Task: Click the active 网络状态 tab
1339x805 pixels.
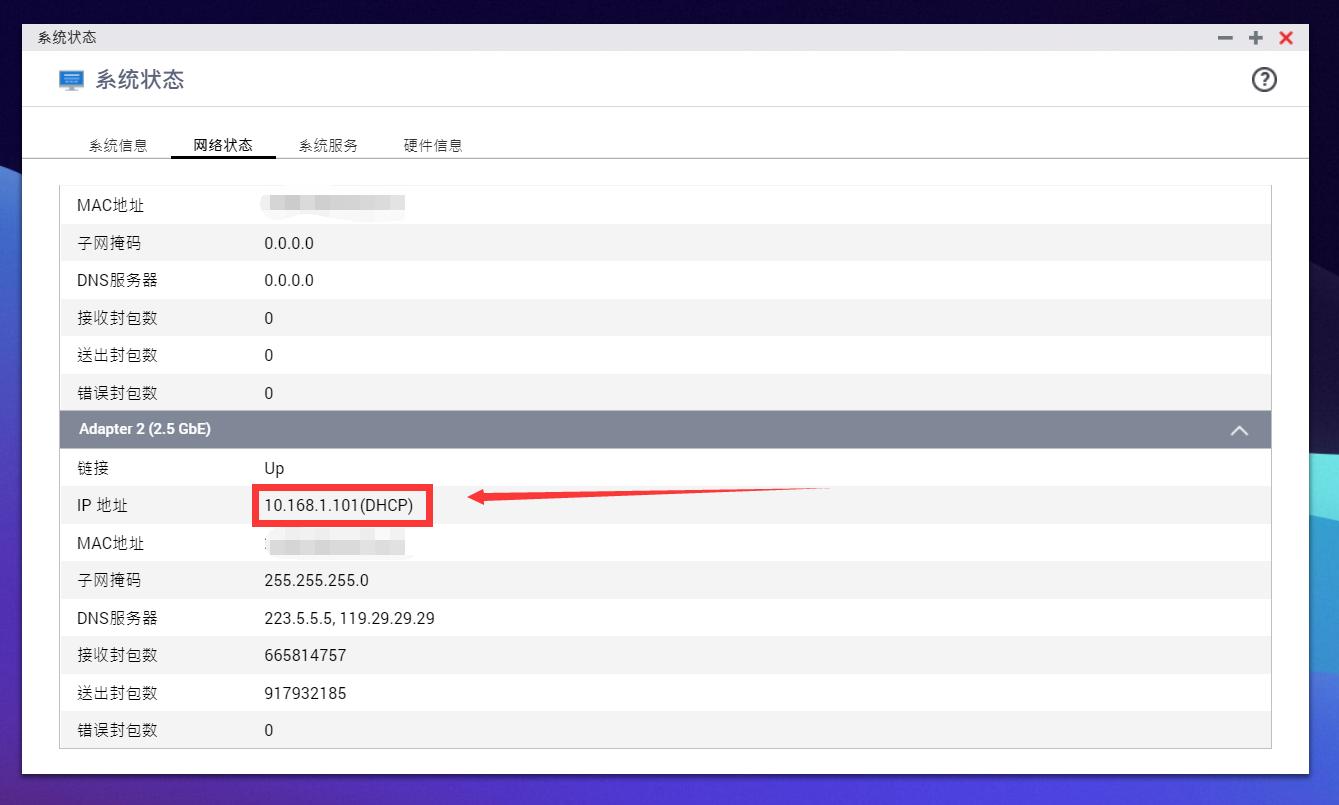Action: click(223, 144)
